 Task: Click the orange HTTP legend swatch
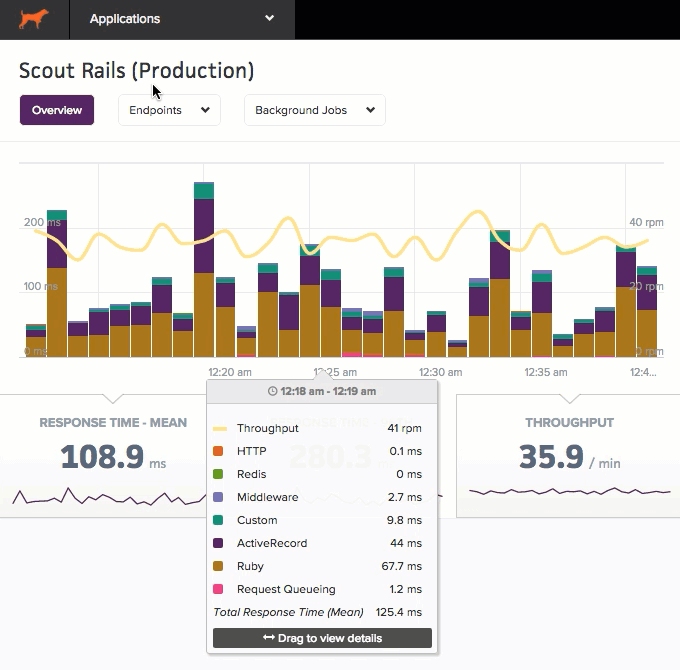coord(218,451)
